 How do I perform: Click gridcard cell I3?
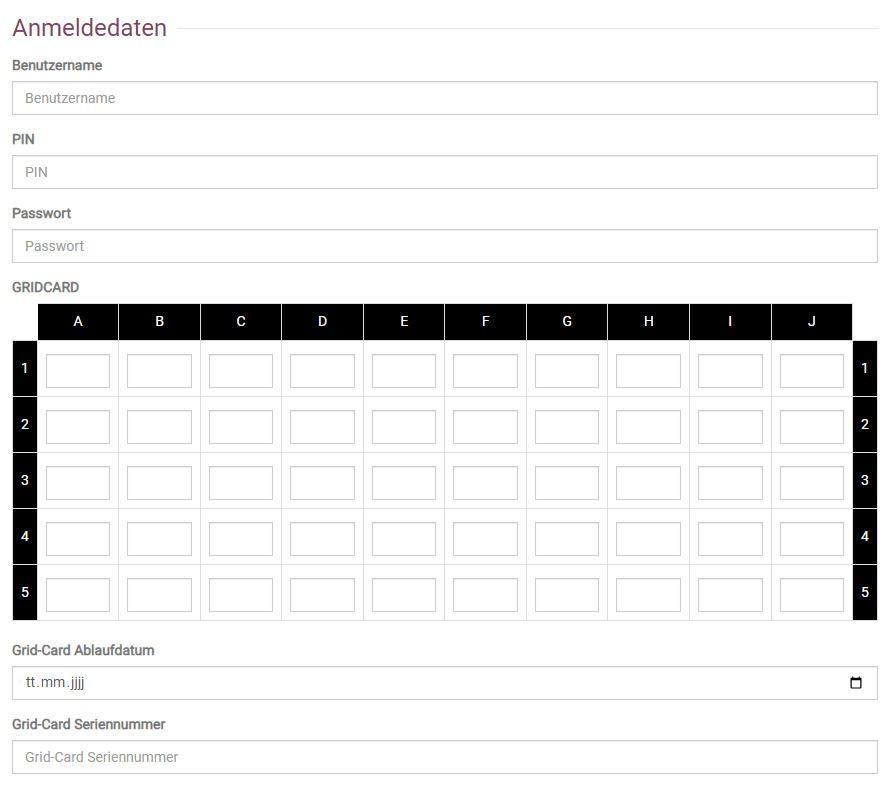click(730, 483)
